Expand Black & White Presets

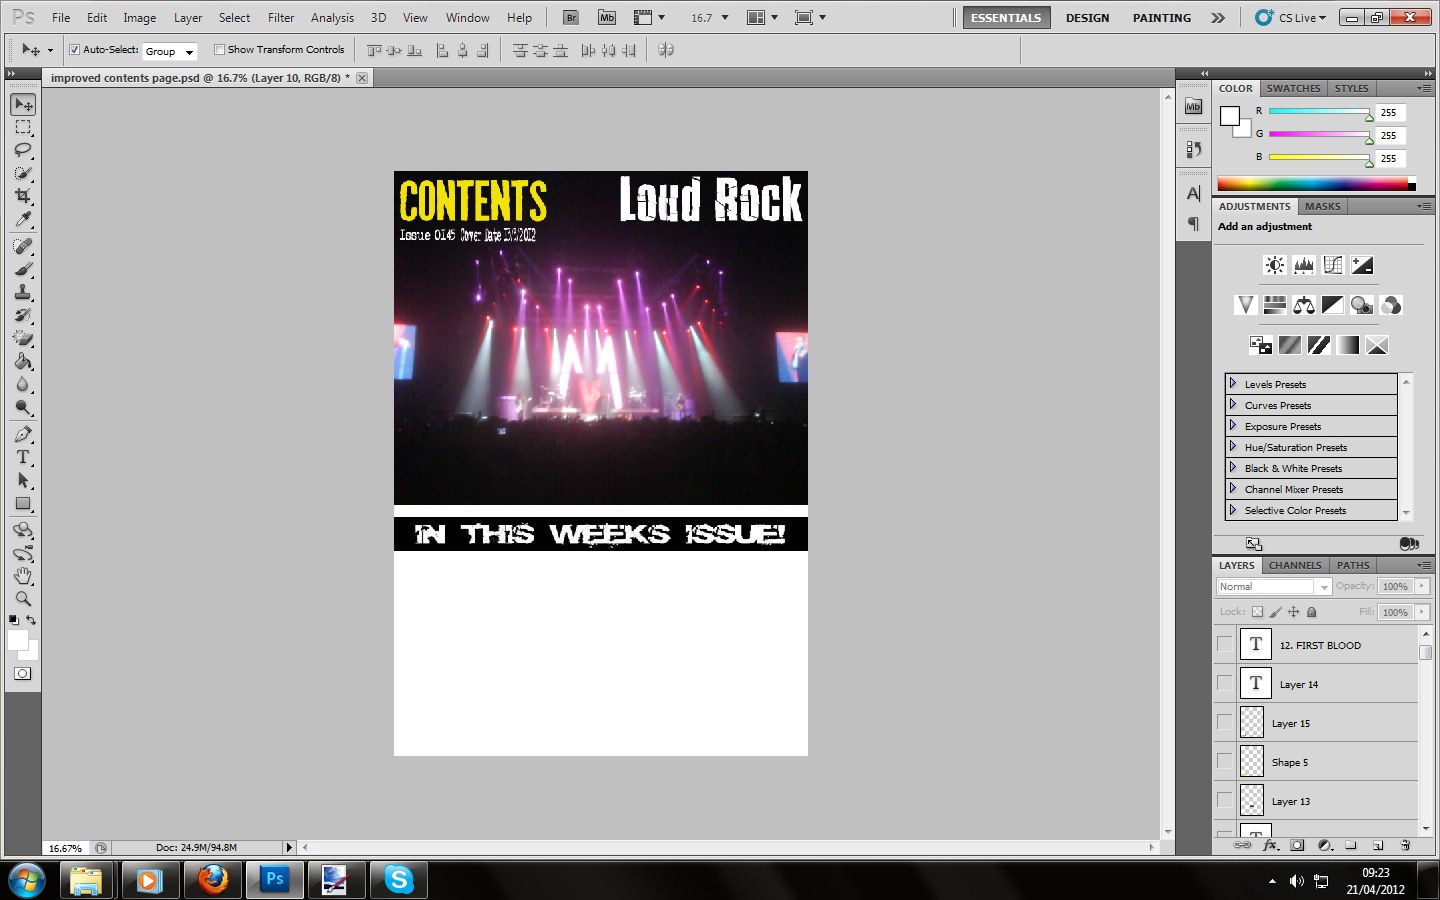[x=1232, y=468]
